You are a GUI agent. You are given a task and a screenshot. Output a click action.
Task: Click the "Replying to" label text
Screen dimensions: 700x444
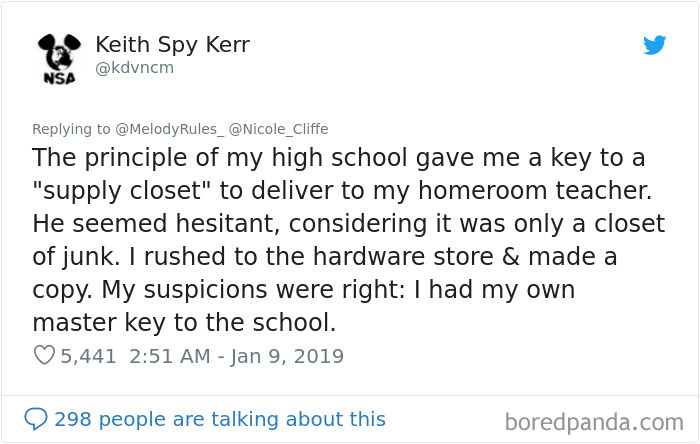click(71, 129)
